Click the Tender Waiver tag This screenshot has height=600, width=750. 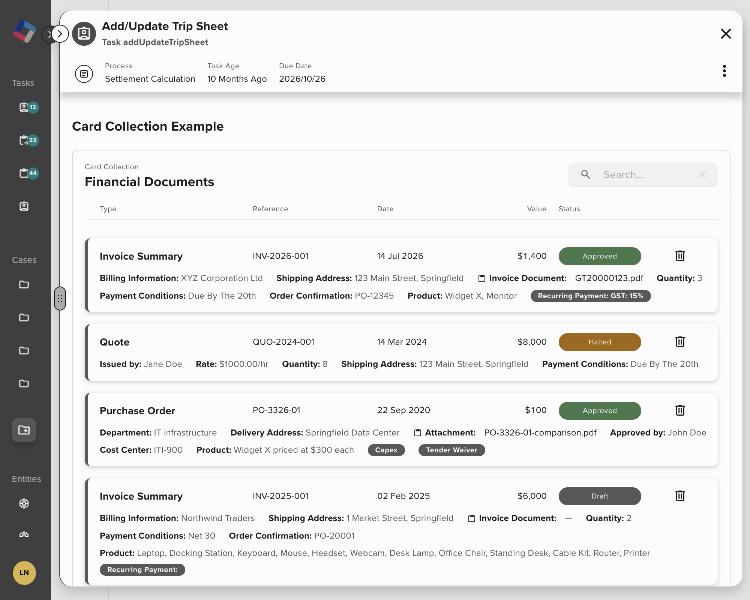(452, 450)
